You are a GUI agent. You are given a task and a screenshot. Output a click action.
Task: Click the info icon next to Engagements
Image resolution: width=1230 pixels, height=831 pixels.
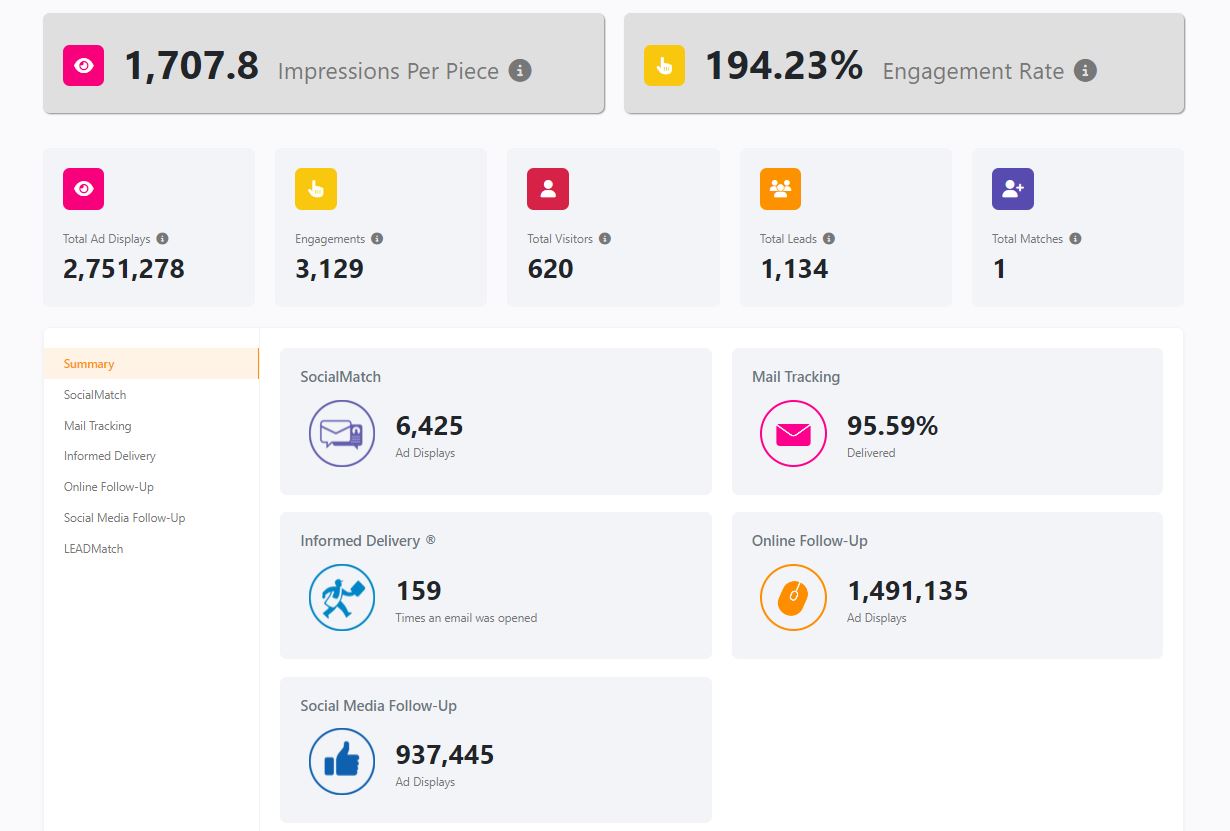377,239
